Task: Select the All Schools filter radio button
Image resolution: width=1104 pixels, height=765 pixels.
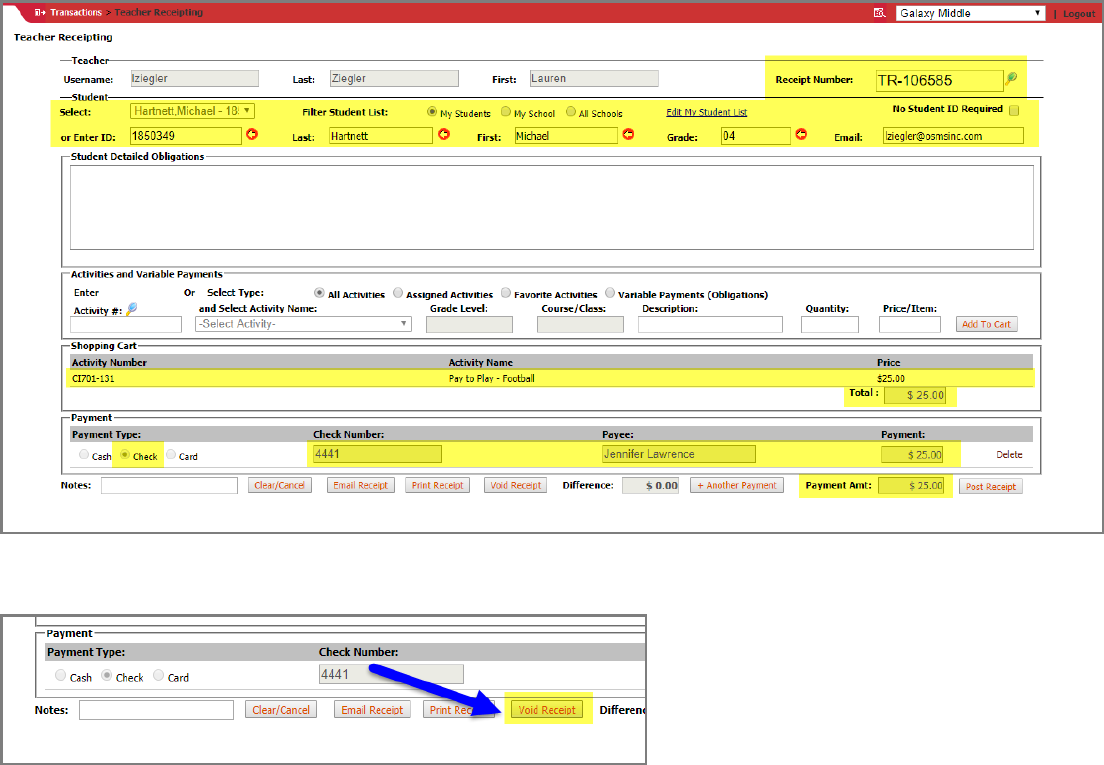Action: [x=571, y=112]
